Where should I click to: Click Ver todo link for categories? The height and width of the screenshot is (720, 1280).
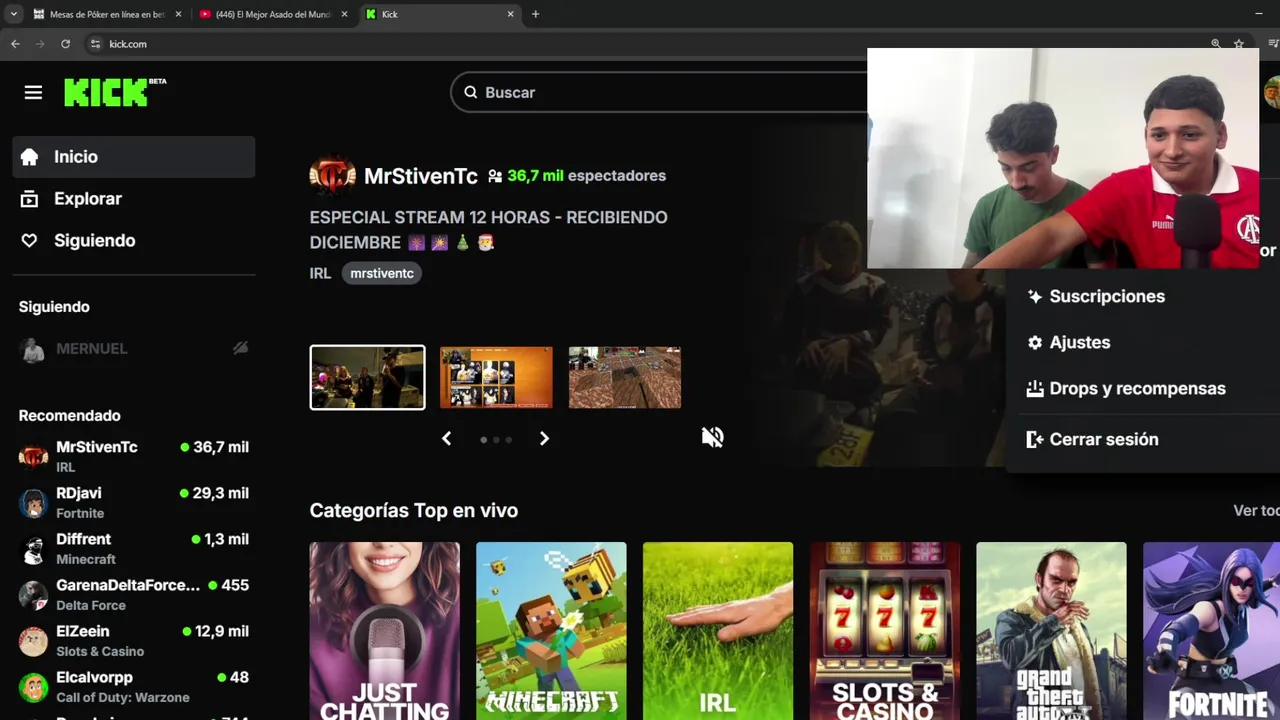click(x=1256, y=510)
